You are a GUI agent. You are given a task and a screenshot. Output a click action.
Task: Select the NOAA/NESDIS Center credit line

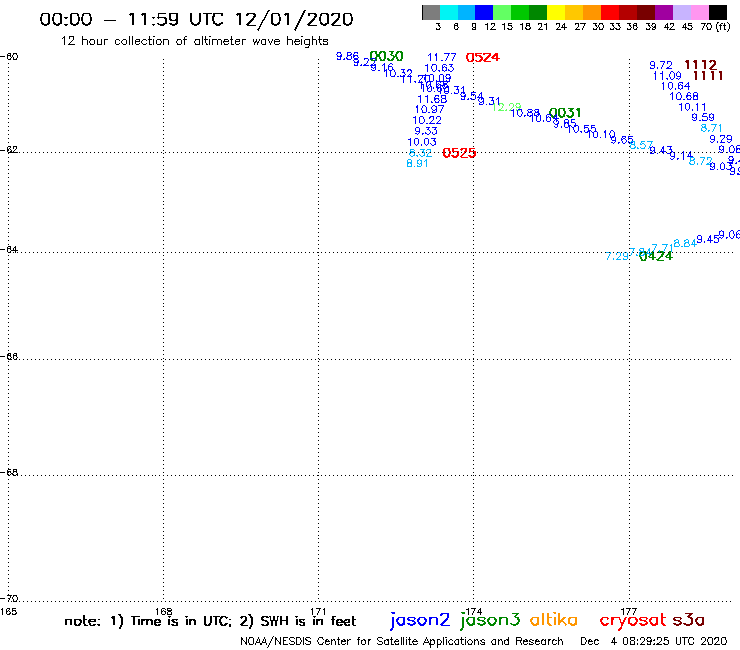(402, 642)
